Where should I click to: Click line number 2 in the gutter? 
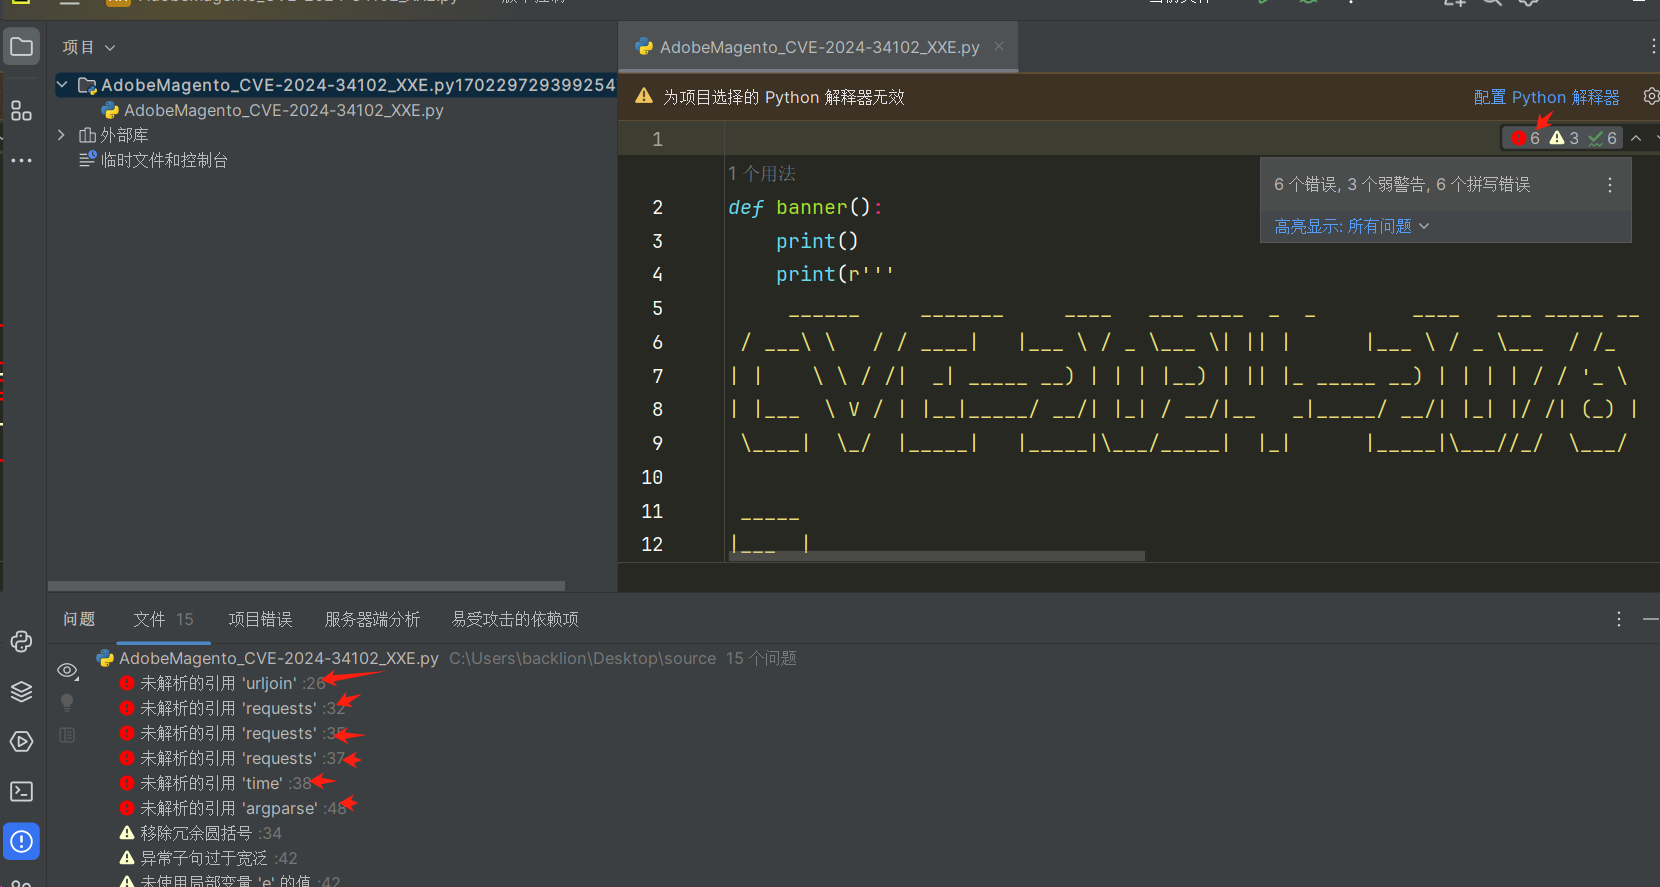(657, 207)
